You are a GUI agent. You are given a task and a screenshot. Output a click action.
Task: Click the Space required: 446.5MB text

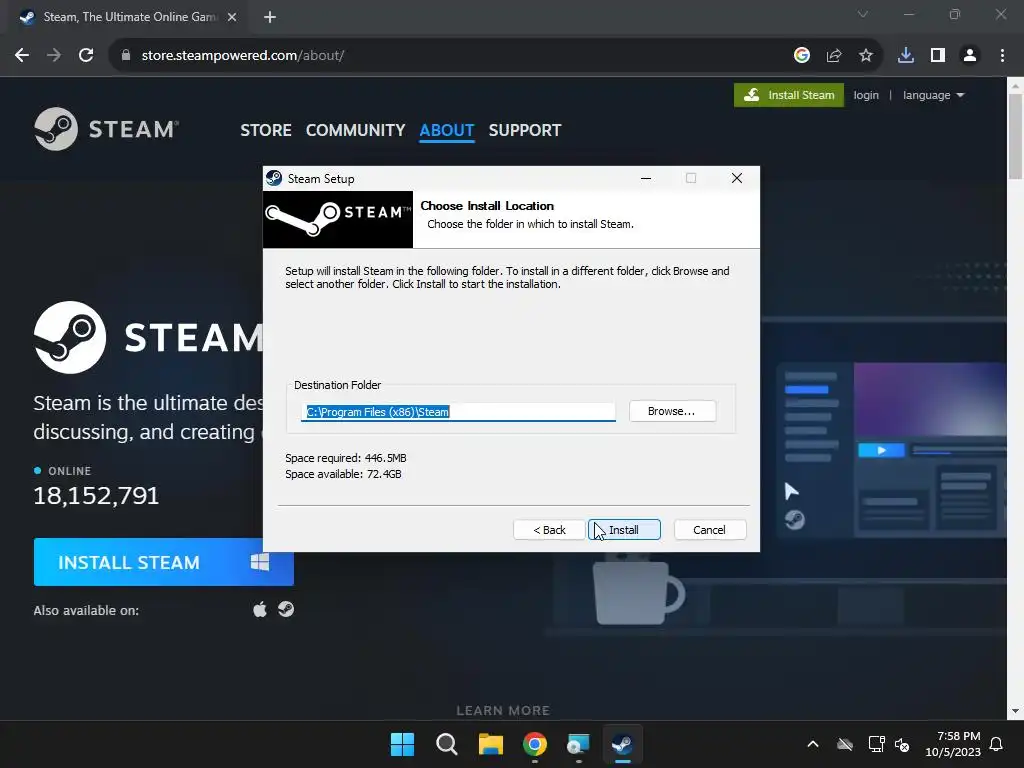346,458
